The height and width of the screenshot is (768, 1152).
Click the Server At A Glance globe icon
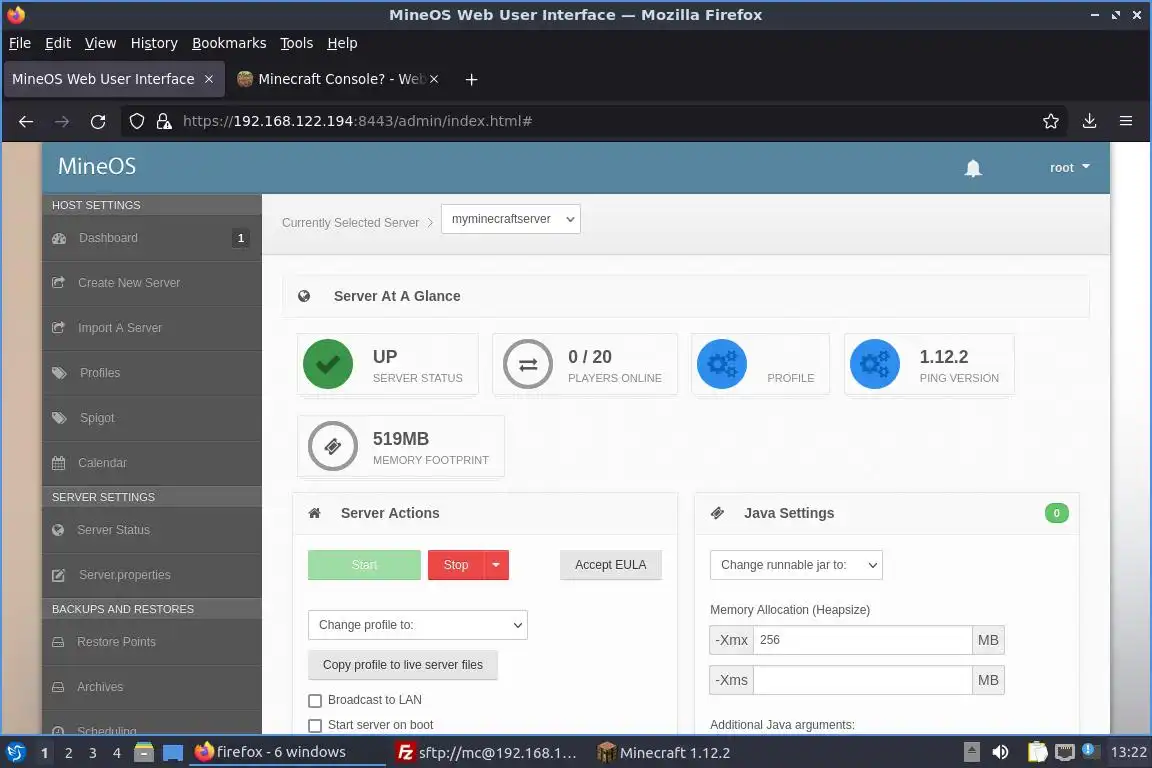tap(304, 296)
